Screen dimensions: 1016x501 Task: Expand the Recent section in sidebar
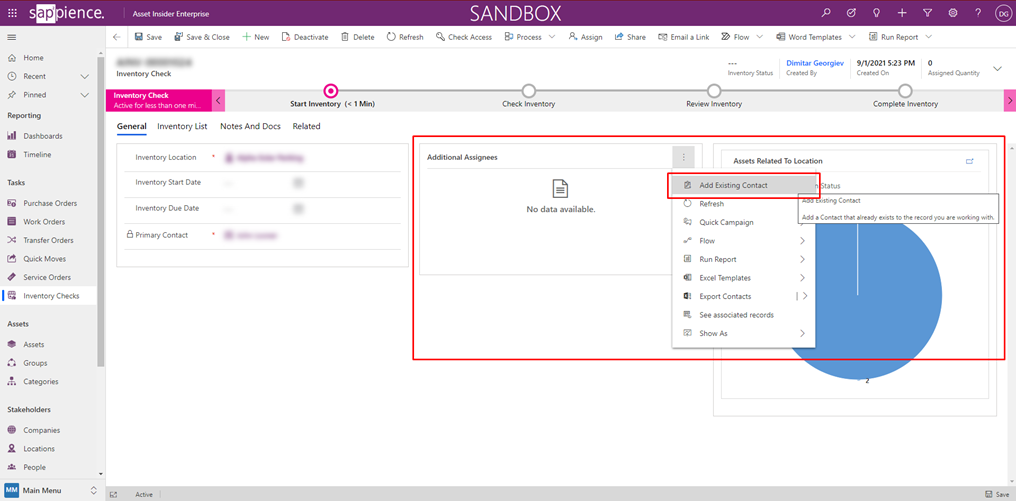coord(85,76)
